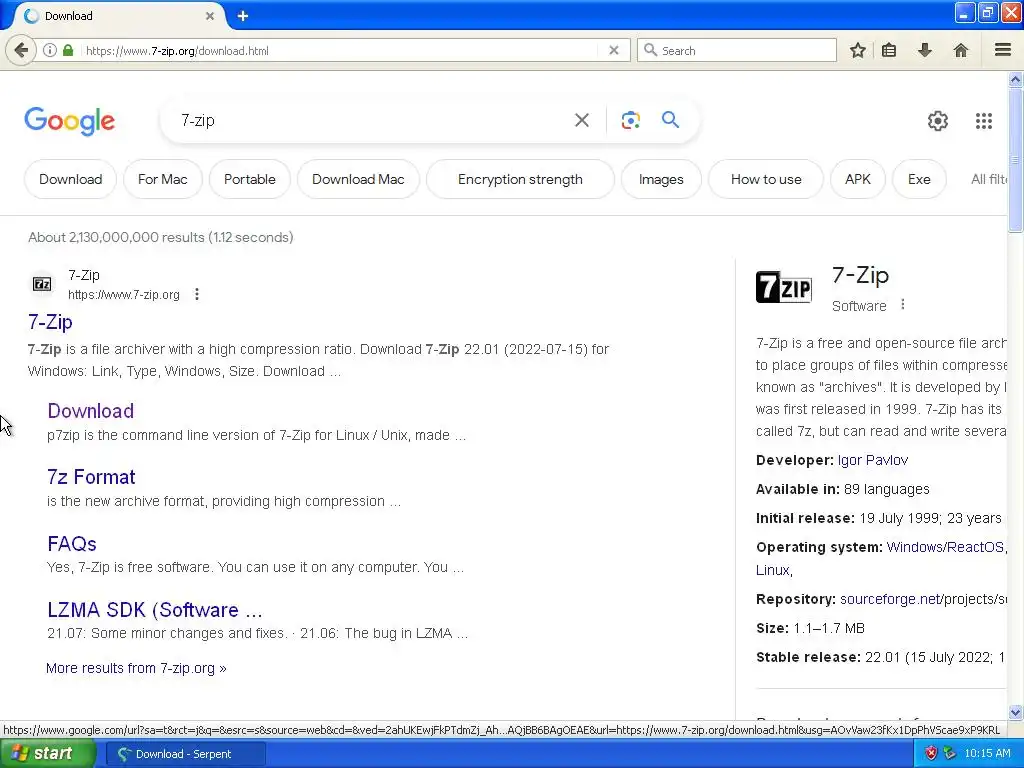Open the Windows/ReactOS operating system link

(945, 547)
